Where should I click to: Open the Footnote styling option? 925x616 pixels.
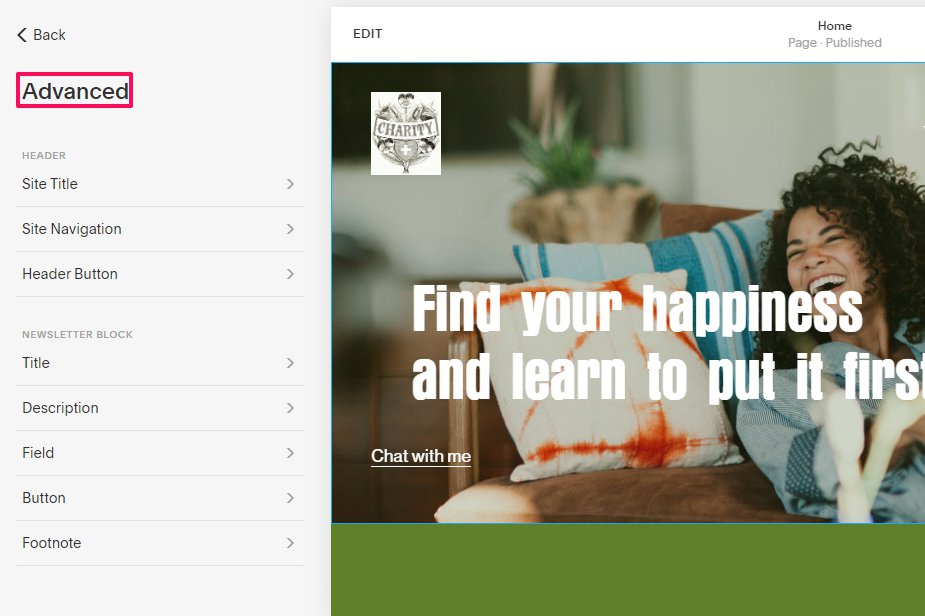tap(160, 543)
